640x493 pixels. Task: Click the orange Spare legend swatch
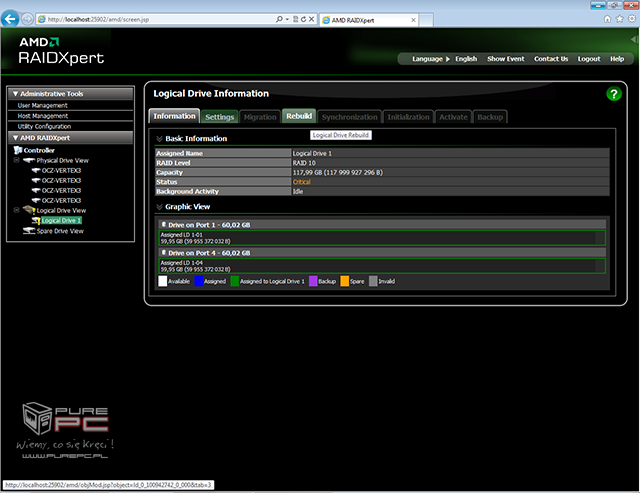coord(344,281)
